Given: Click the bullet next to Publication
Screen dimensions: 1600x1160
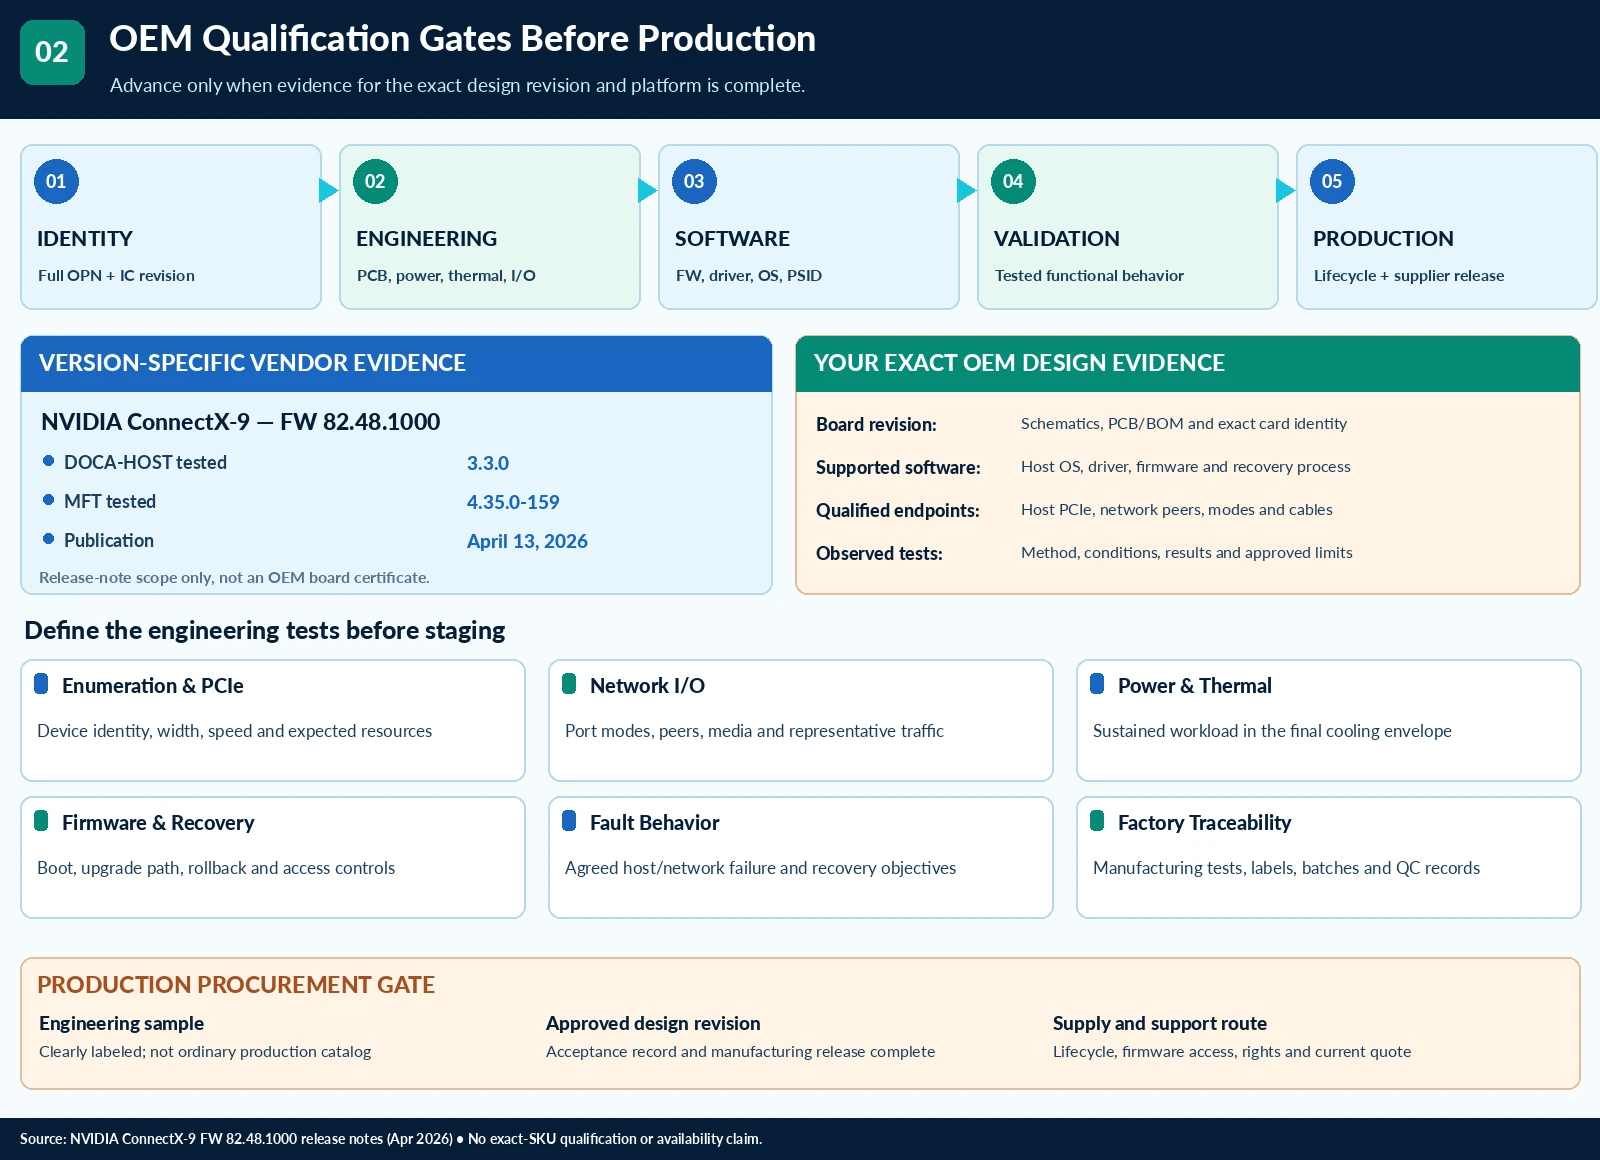Looking at the screenshot, I should coord(48,539).
